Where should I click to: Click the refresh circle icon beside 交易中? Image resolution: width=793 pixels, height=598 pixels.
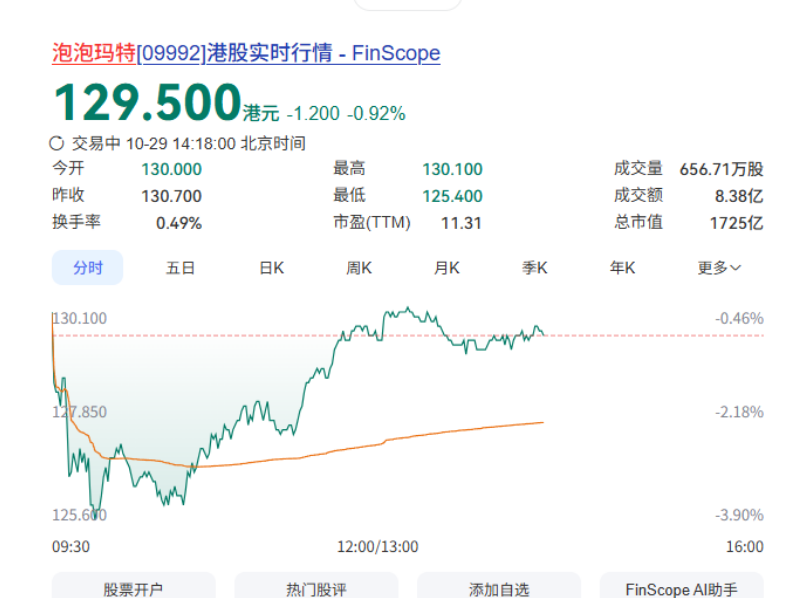56,144
